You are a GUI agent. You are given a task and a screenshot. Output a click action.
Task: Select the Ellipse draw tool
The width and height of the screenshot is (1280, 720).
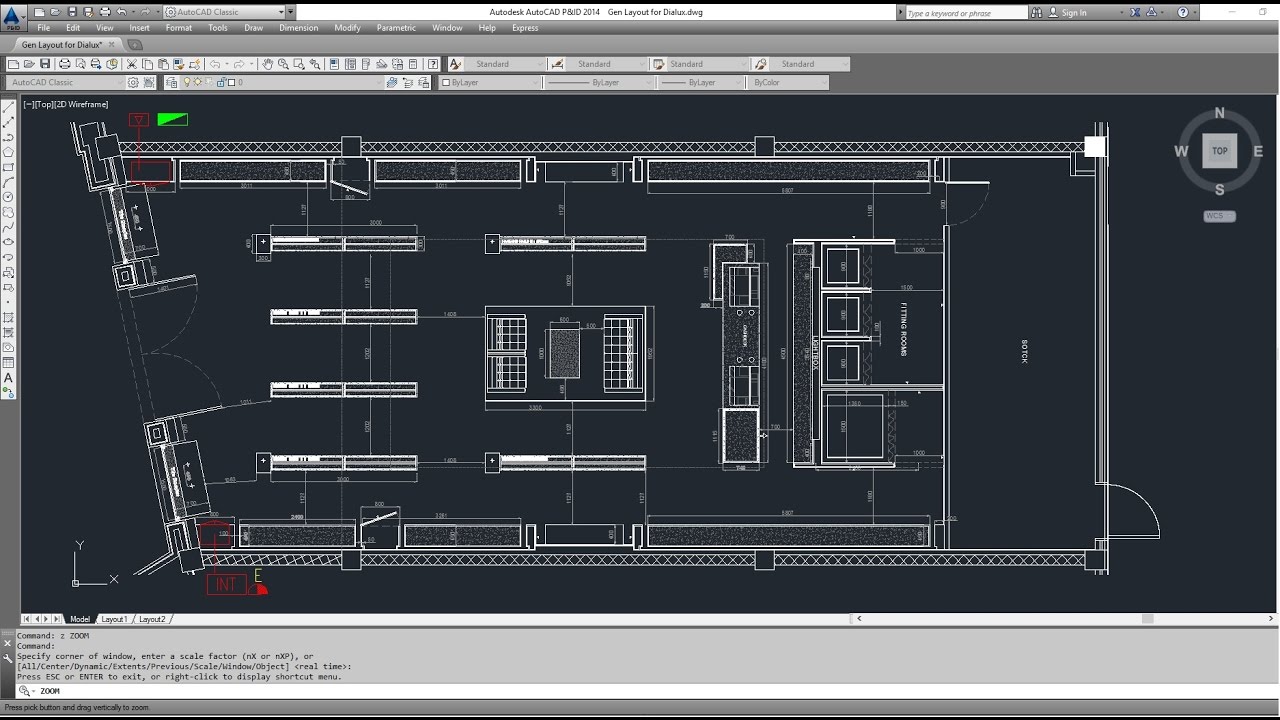coord(9,242)
